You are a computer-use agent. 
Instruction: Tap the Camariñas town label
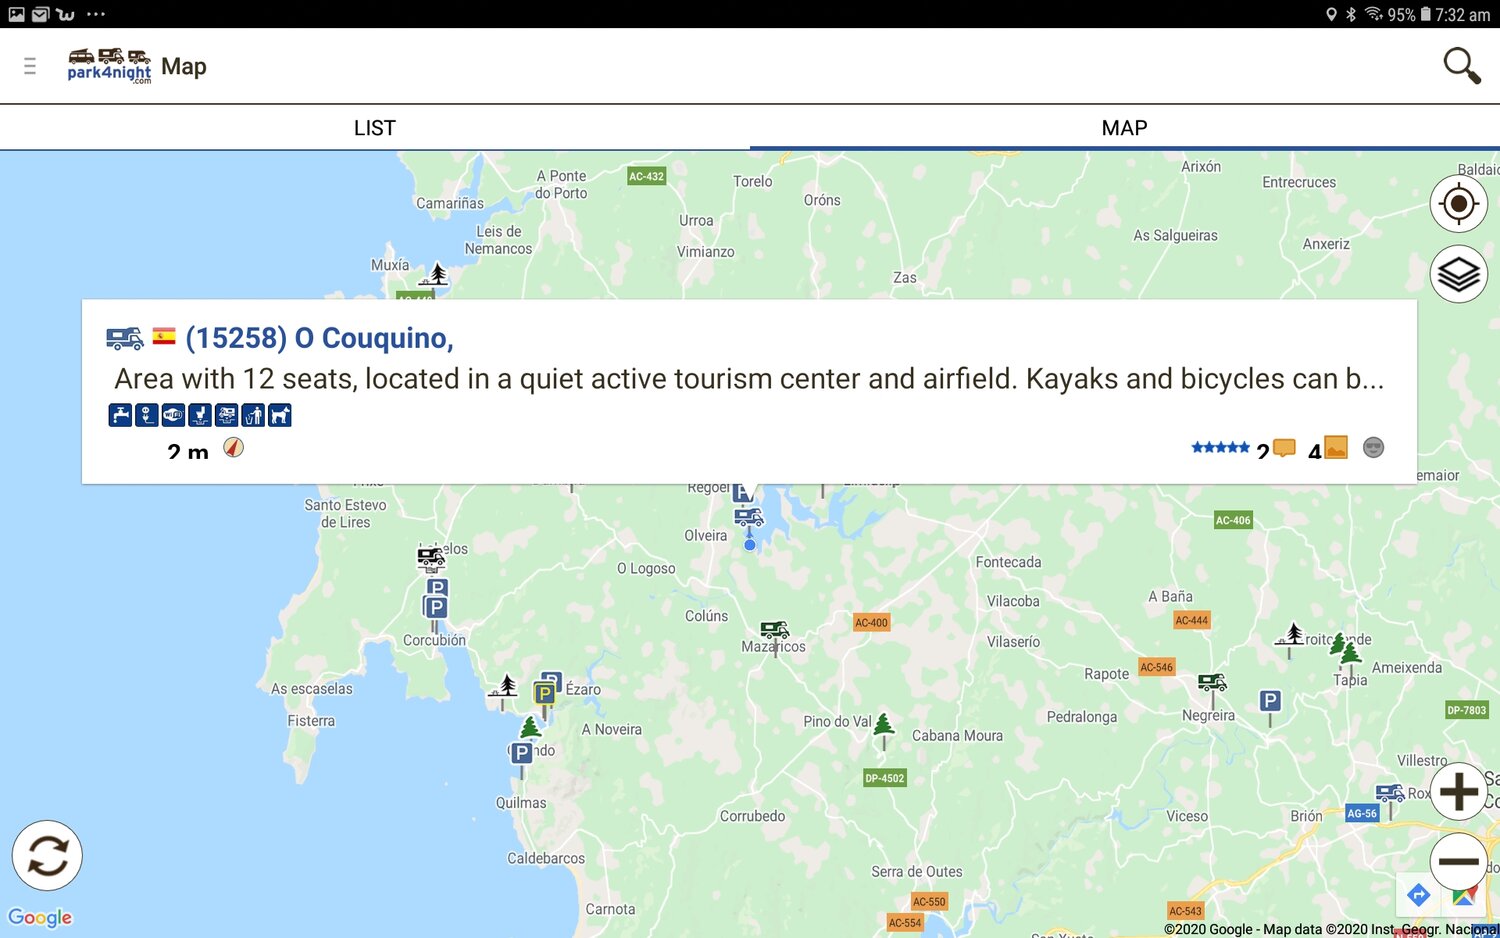[450, 203]
